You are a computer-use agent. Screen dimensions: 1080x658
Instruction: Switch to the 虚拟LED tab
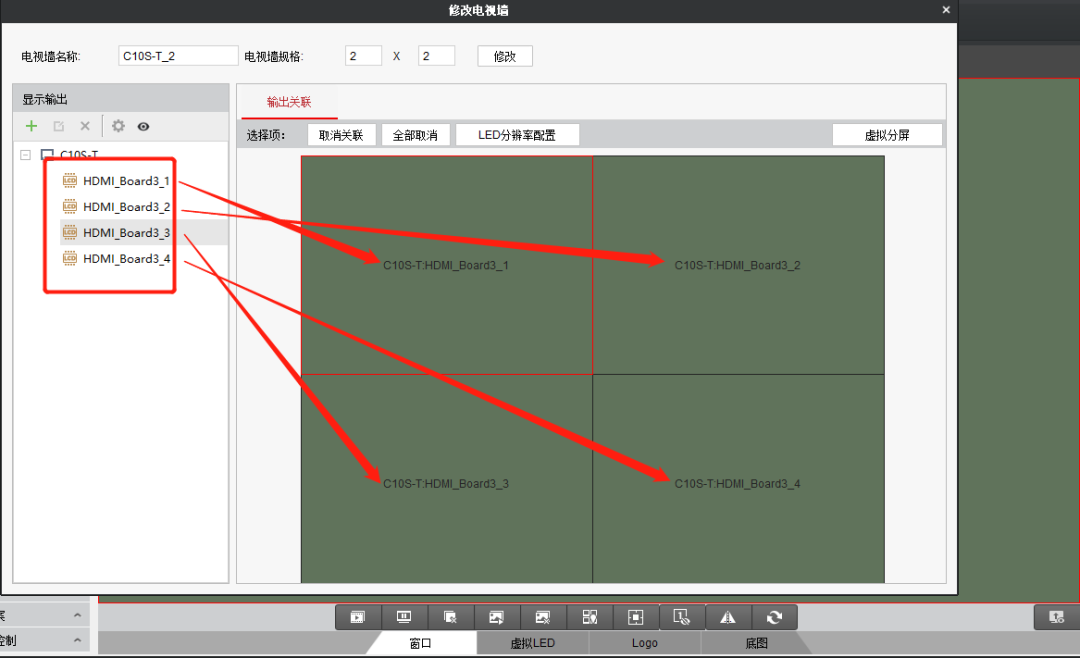(532, 643)
